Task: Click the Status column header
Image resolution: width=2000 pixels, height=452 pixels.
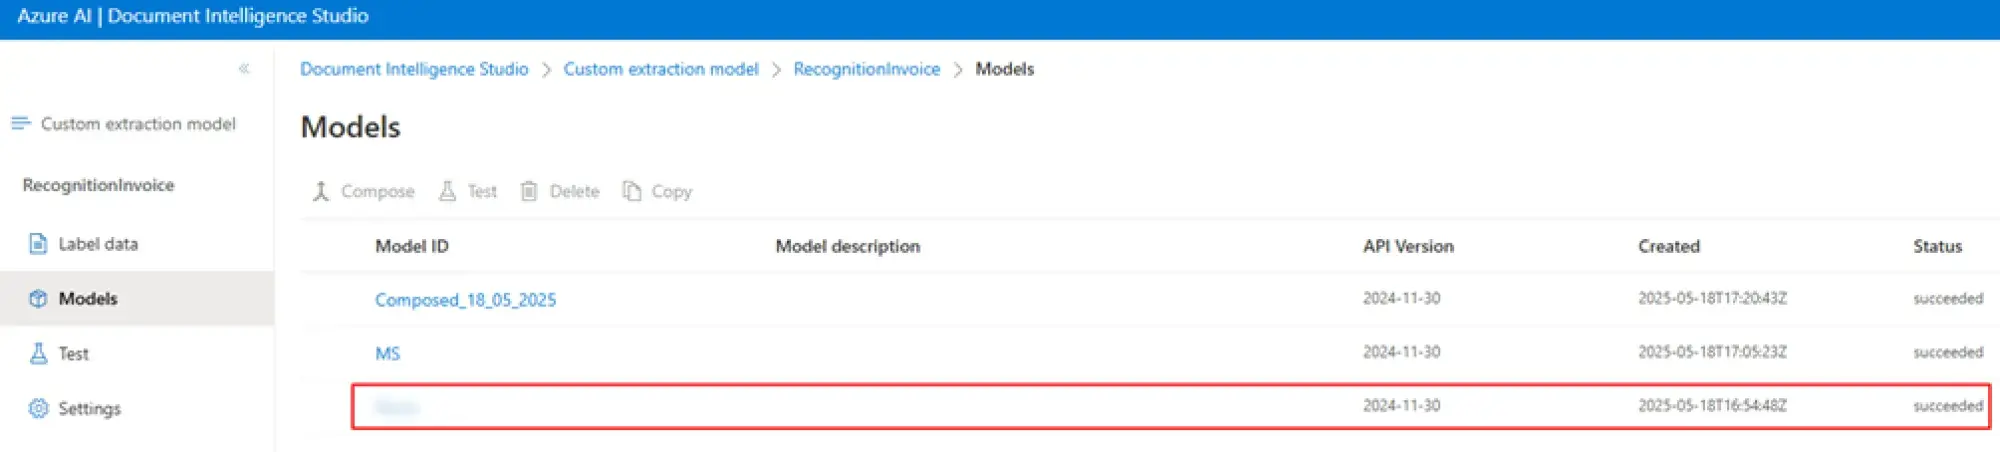Action: click(x=1937, y=246)
